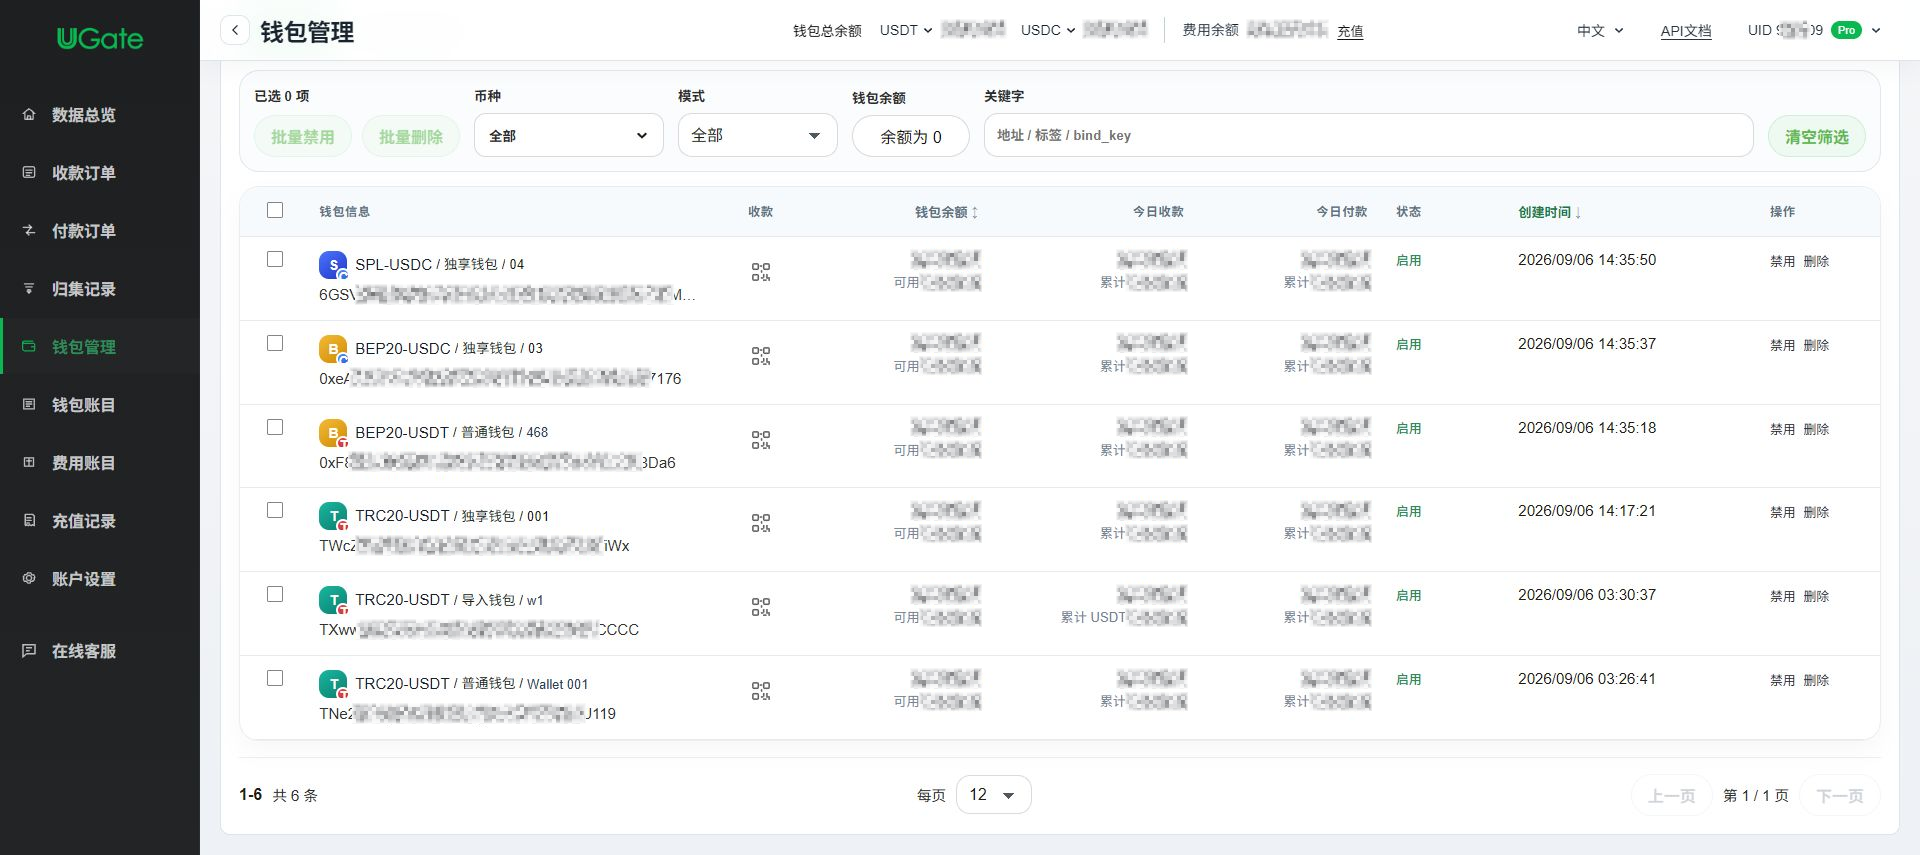This screenshot has width=1920, height=855.
Task: Delete the Wallet 001 row via 删除
Action: click(1816, 680)
